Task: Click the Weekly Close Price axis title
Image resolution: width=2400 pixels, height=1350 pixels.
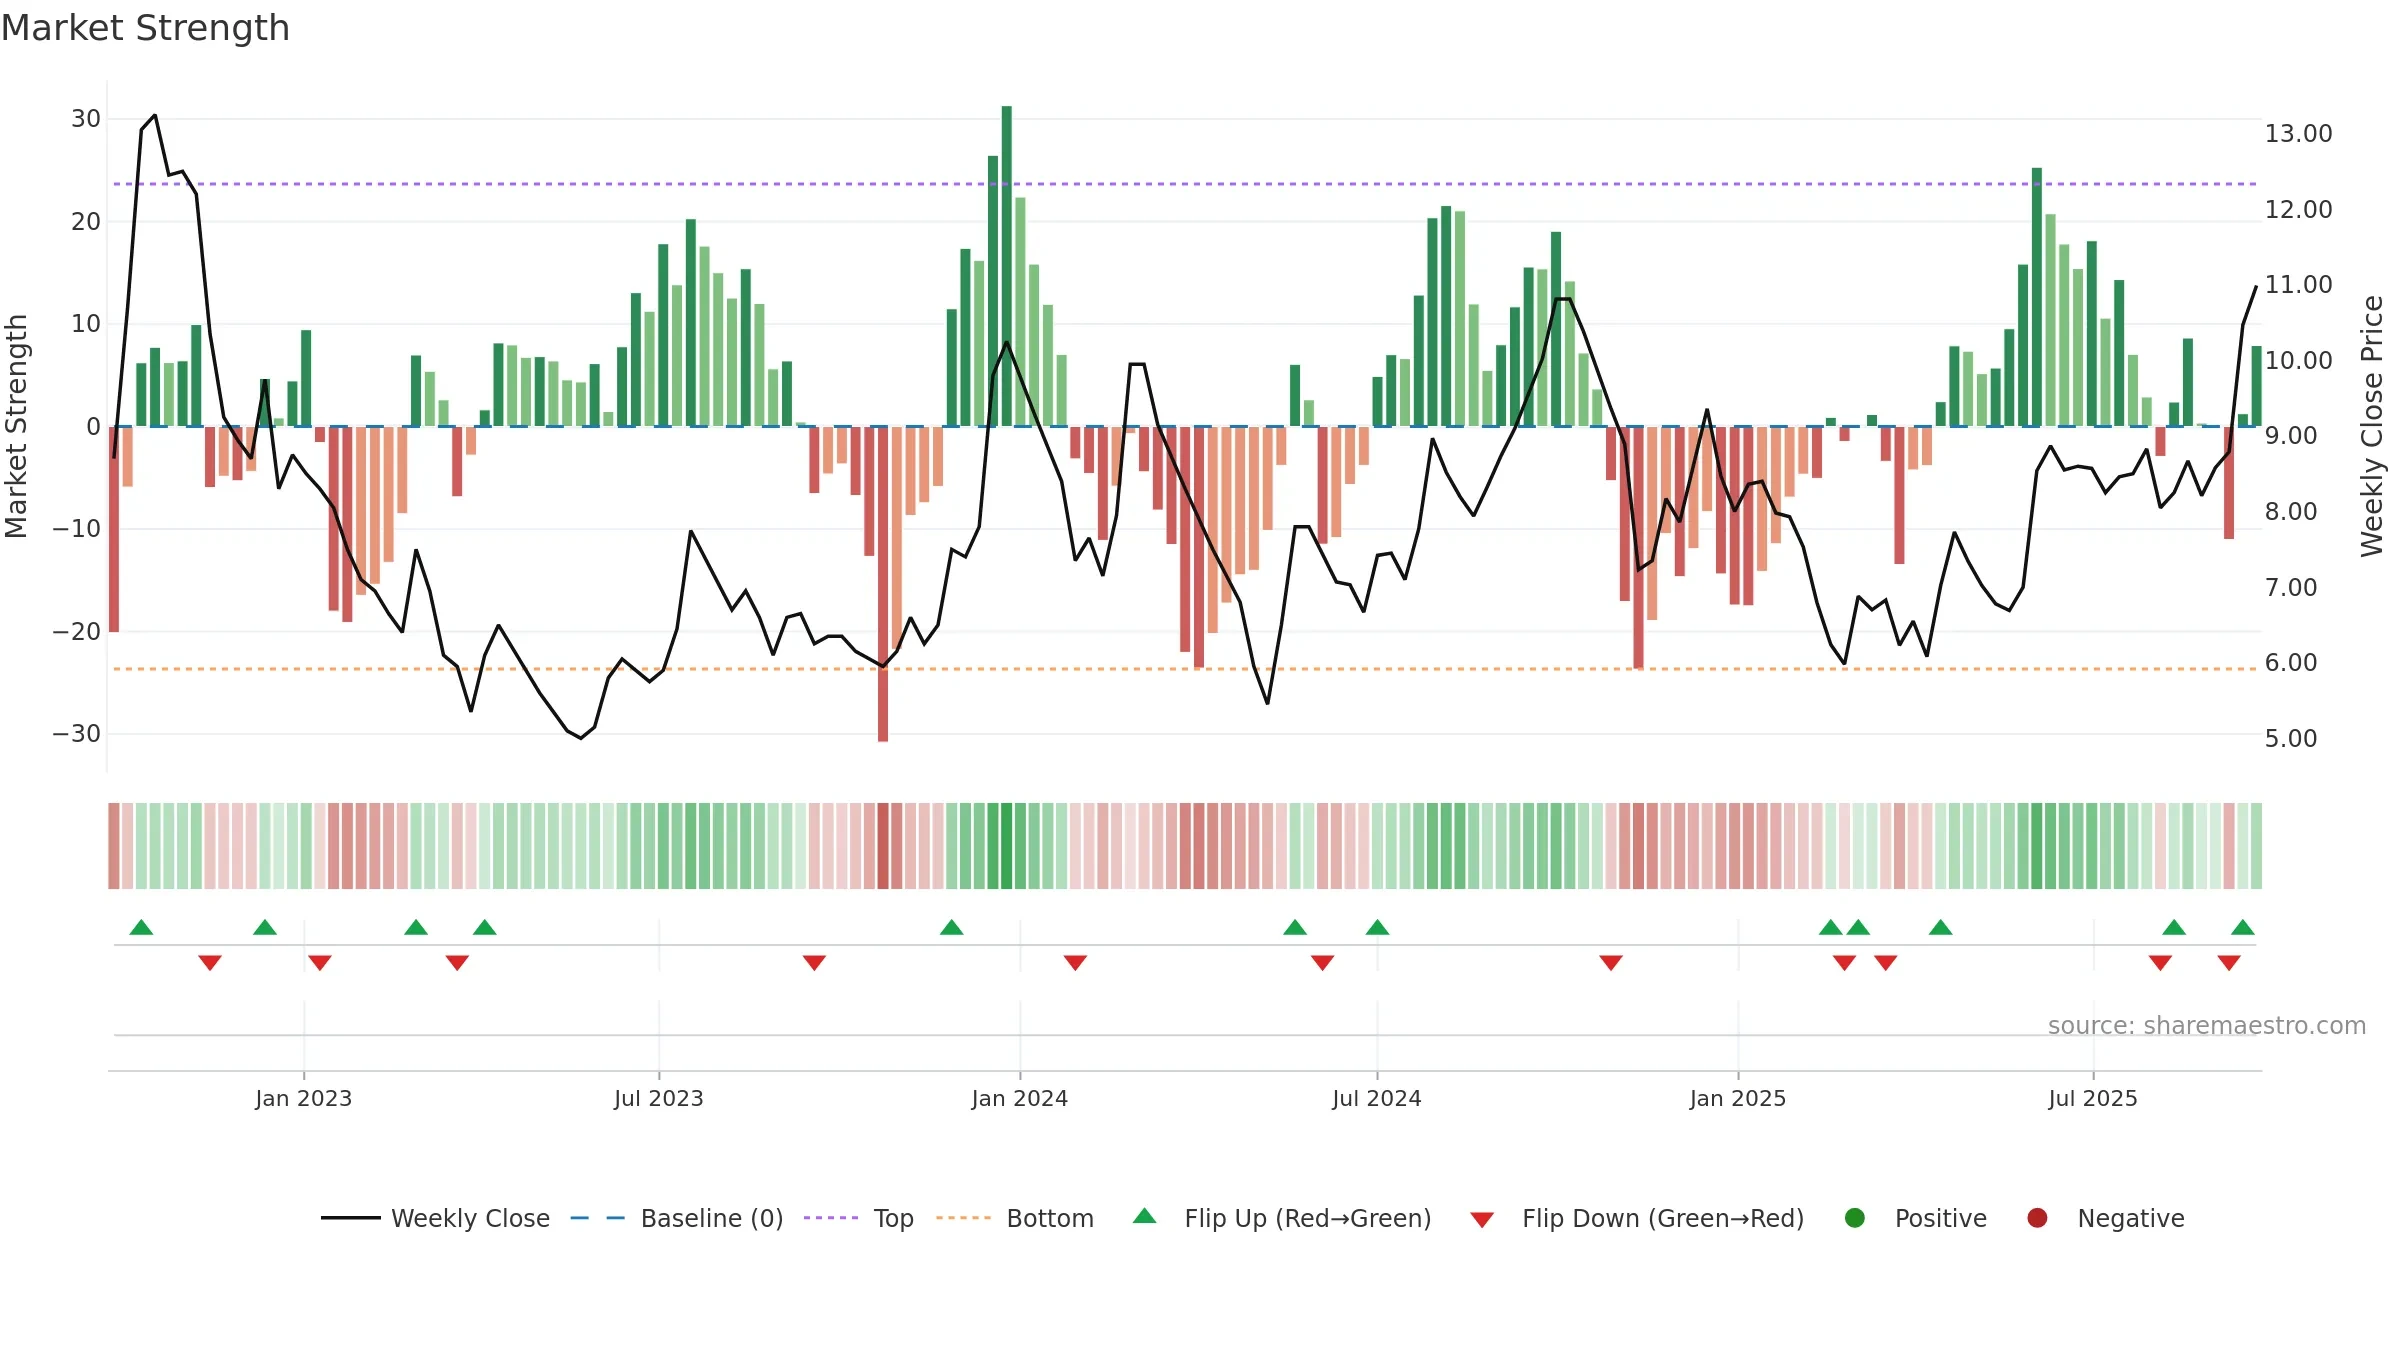Action: coord(2372,426)
